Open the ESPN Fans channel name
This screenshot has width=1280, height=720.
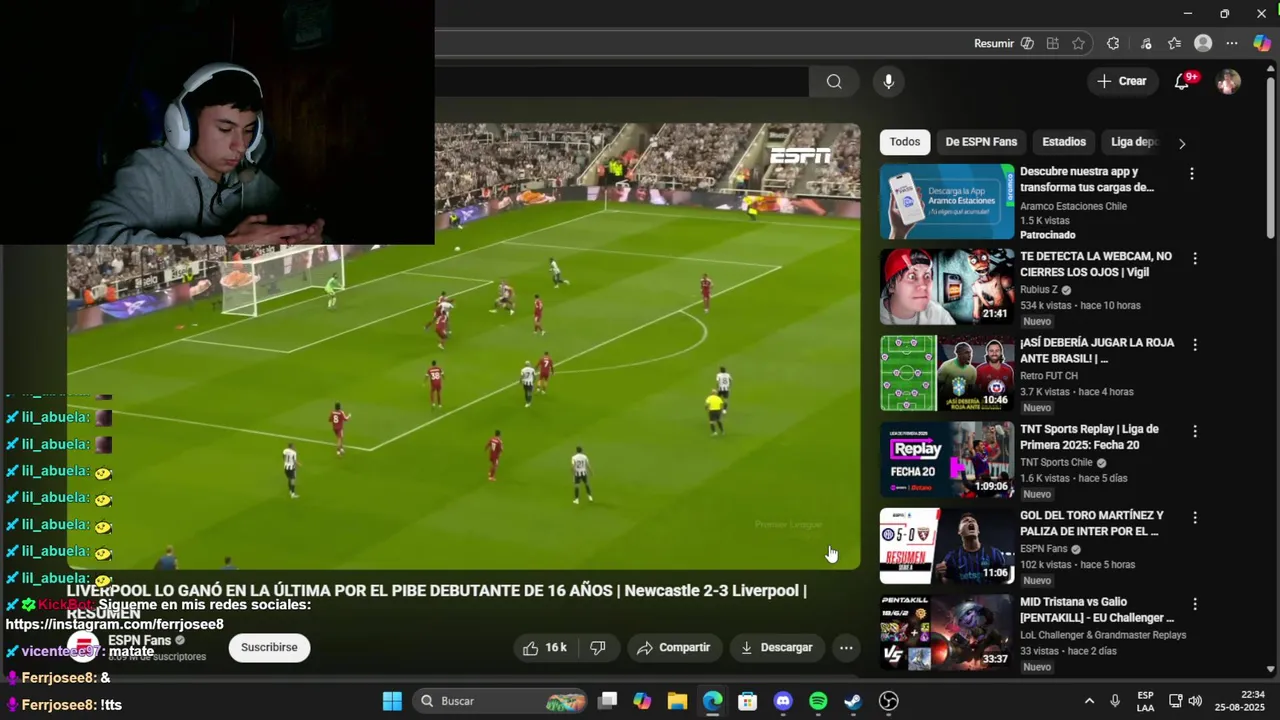coord(140,640)
